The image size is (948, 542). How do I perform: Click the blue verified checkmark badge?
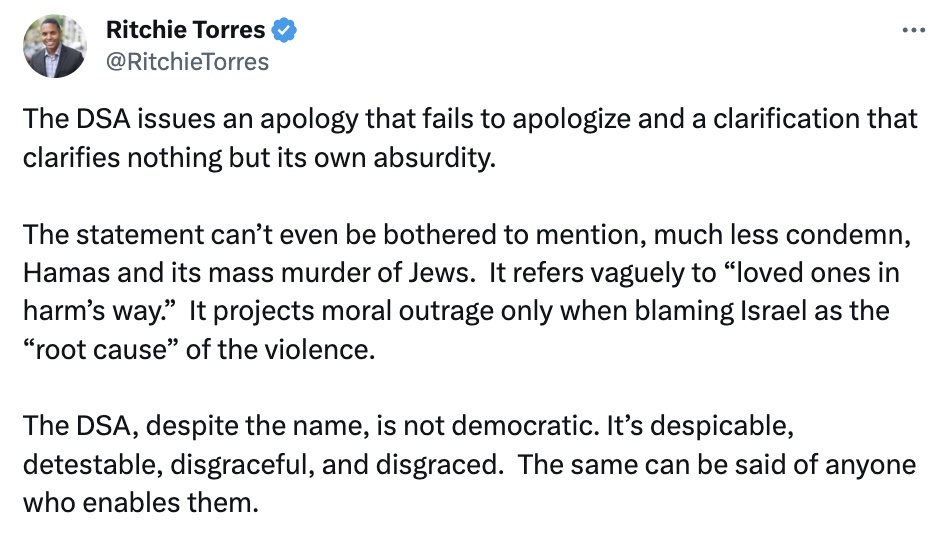284,30
